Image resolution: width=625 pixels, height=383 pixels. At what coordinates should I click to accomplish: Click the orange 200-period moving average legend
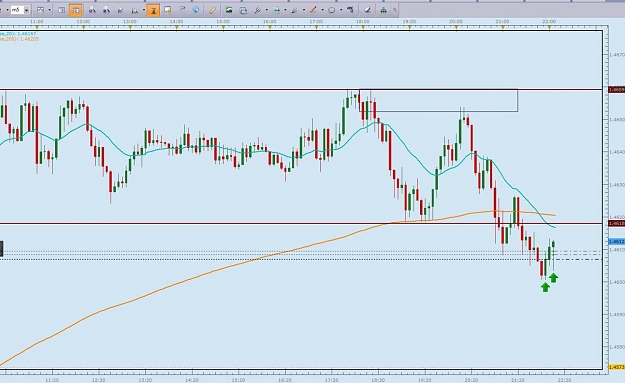pos(19,39)
